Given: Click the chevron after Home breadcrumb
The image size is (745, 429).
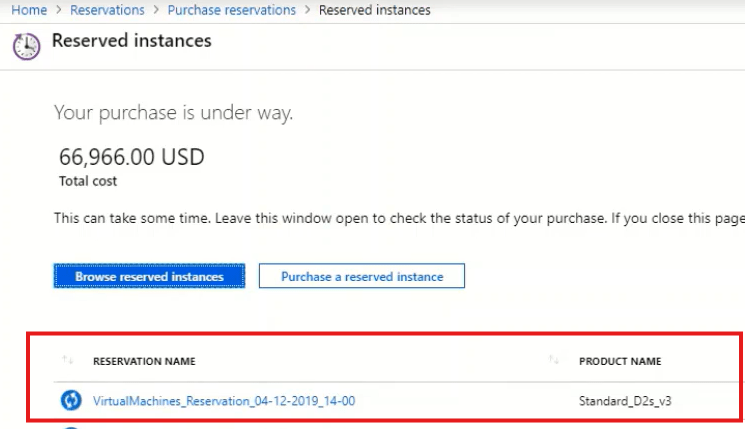Looking at the screenshot, I should (59, 10).
